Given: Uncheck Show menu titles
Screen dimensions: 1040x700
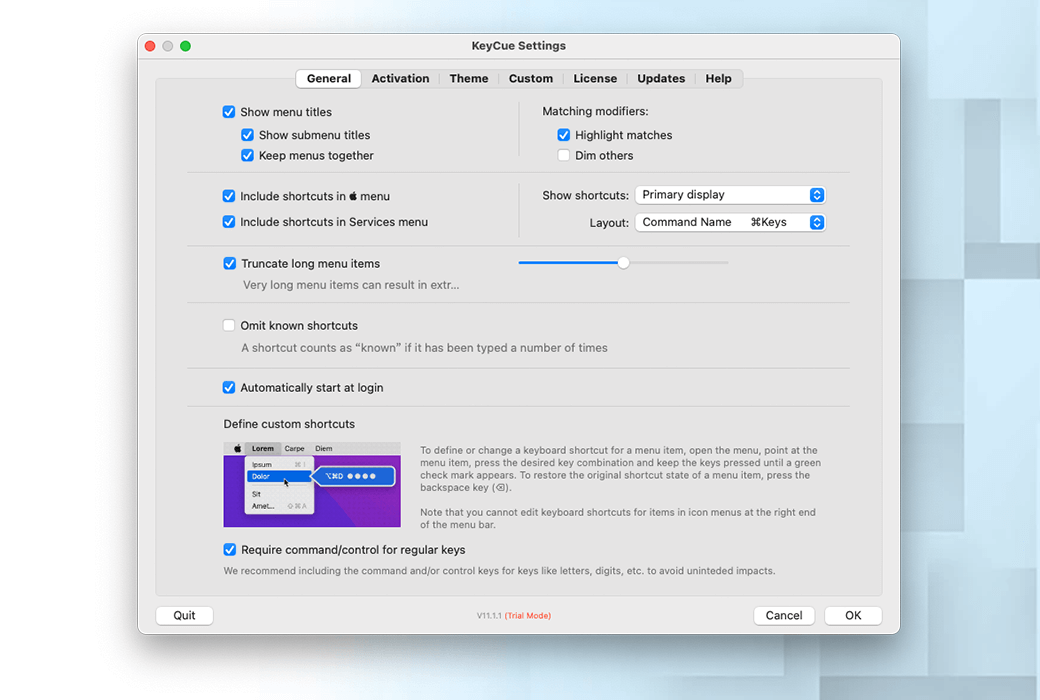Looking at the screenshot, I should point(228,112).
